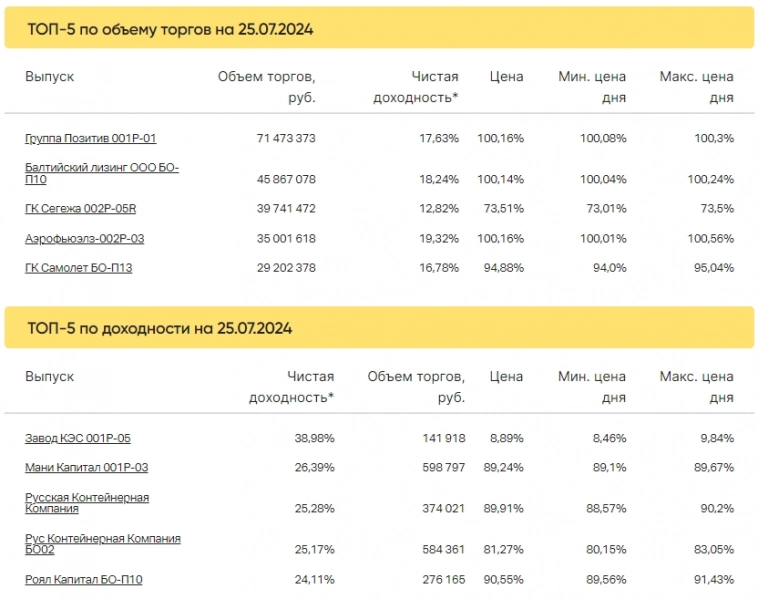Click the 71 473 373 trading volume cell
Image resolution: width=758 pixels, height=599 pixels.
[x=280, y=138]
